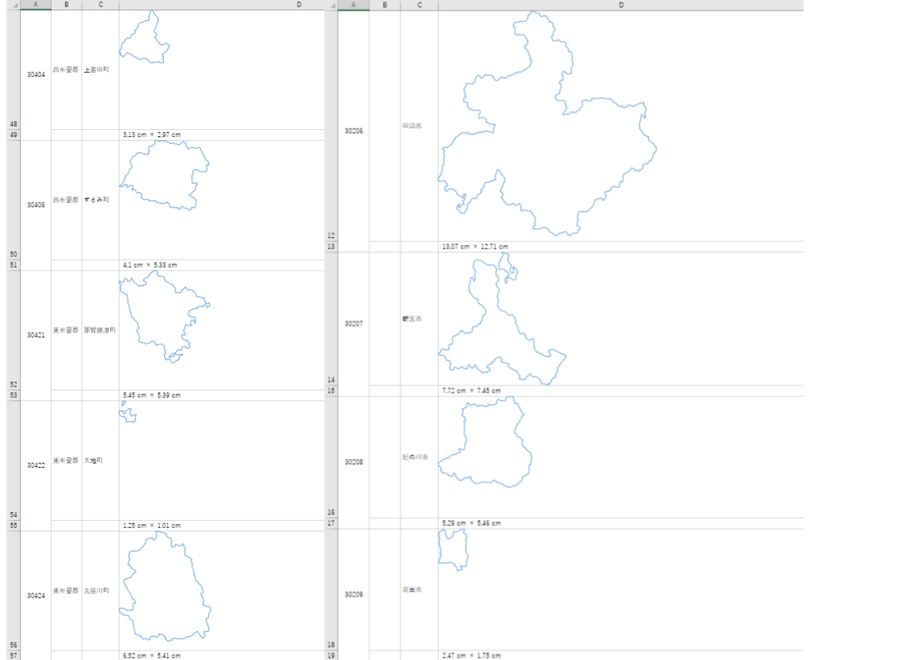Image resolution: width=924 pixels, height=660 pixels.
Task: Select map outline shape in row 14
Action: [x=502, y=319]
